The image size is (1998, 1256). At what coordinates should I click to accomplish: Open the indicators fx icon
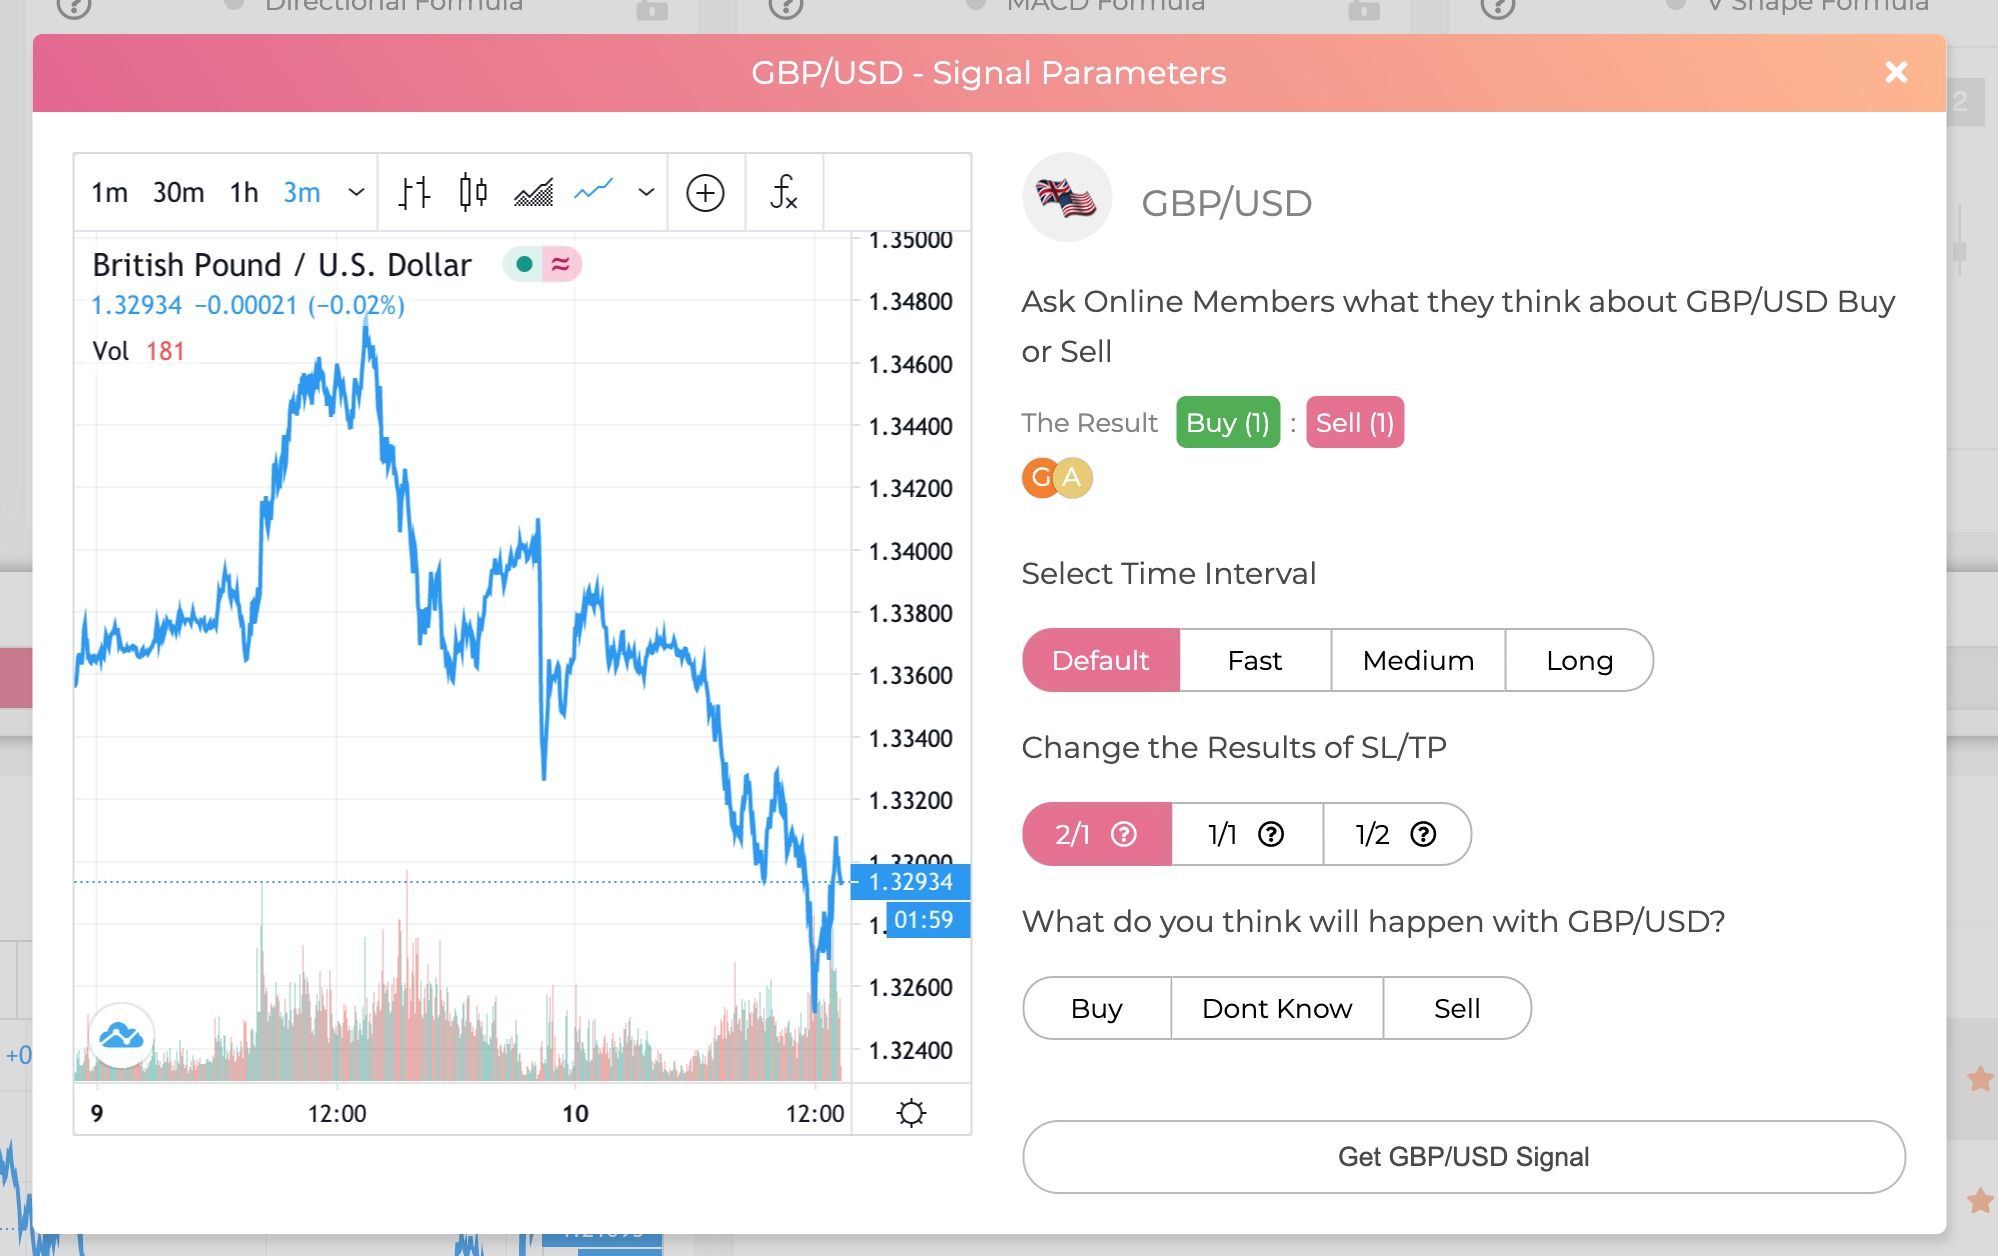783,192
